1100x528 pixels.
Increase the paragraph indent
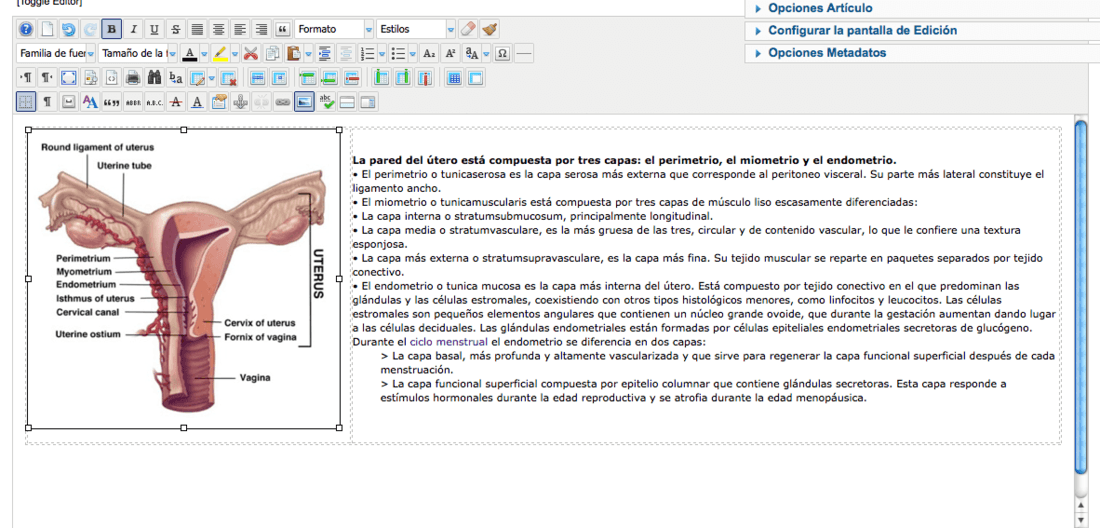pyautogui.click(x=325, y=53)
